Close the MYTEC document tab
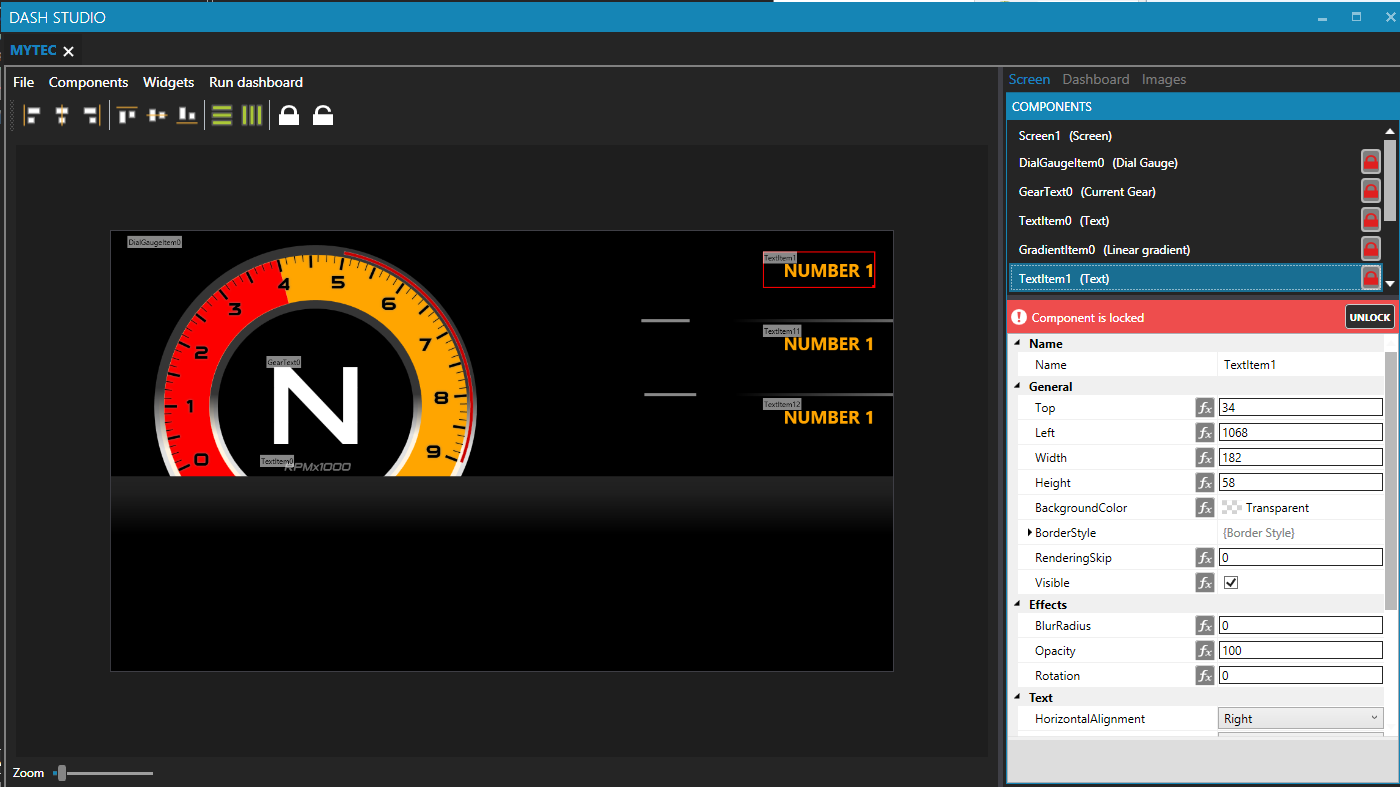Viewport: 1400px width, 787px height. 69,51
